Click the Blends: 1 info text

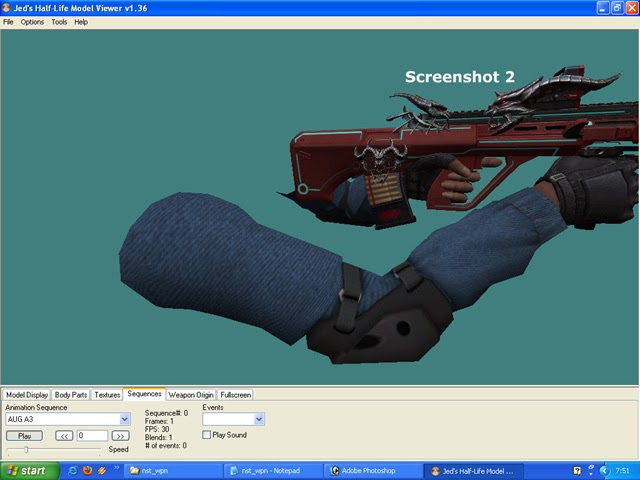159,438
